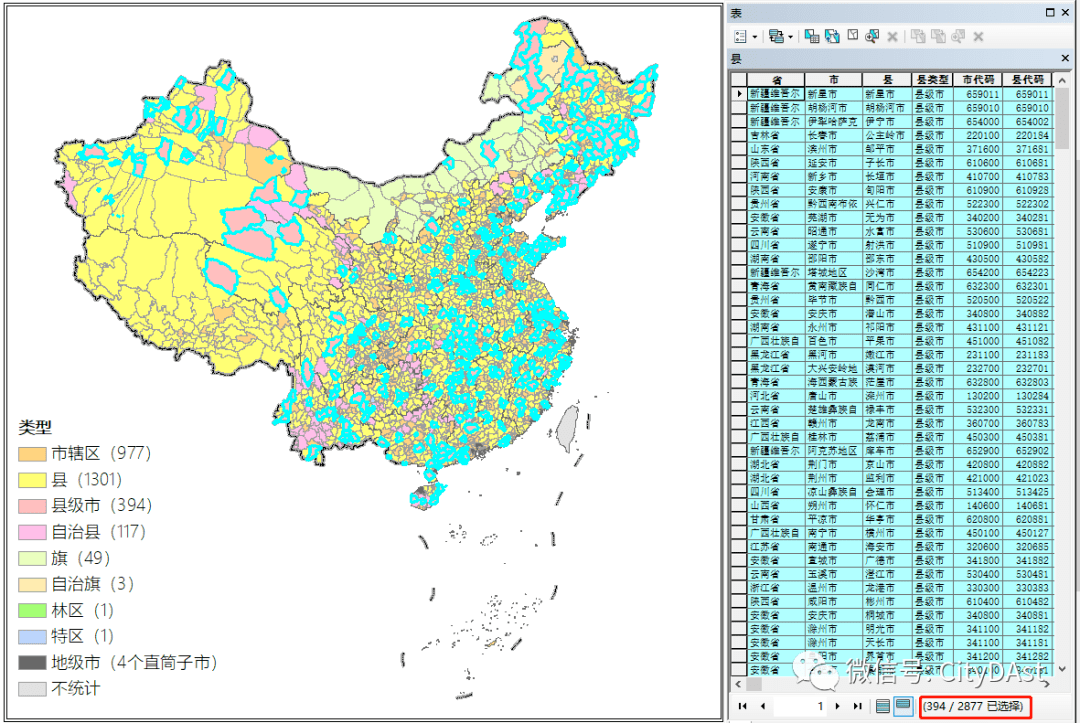Image resolution: width=1080 pixels, height=723 pixels.
Task: Click the 市代码 column header
Action: 978,80
